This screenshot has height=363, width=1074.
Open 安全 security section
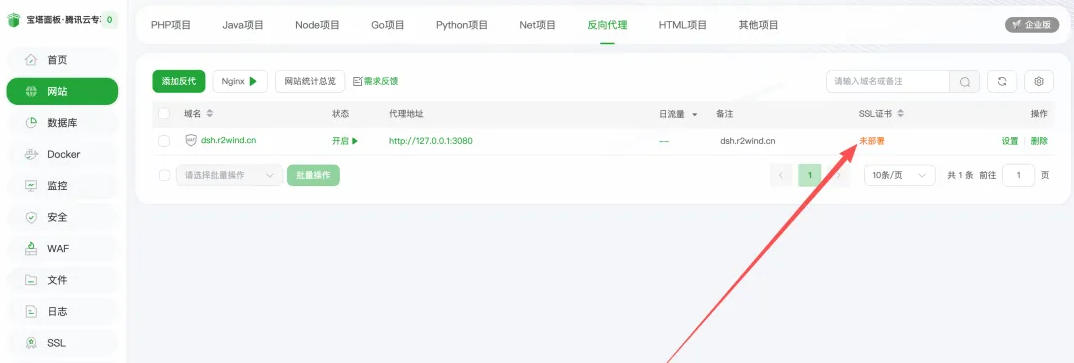pos(62,217)
